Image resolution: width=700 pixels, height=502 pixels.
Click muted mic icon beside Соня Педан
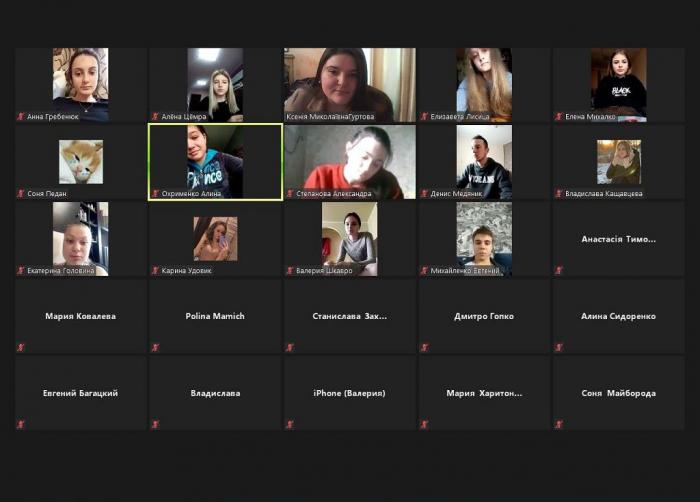click(x=21, y=193)
